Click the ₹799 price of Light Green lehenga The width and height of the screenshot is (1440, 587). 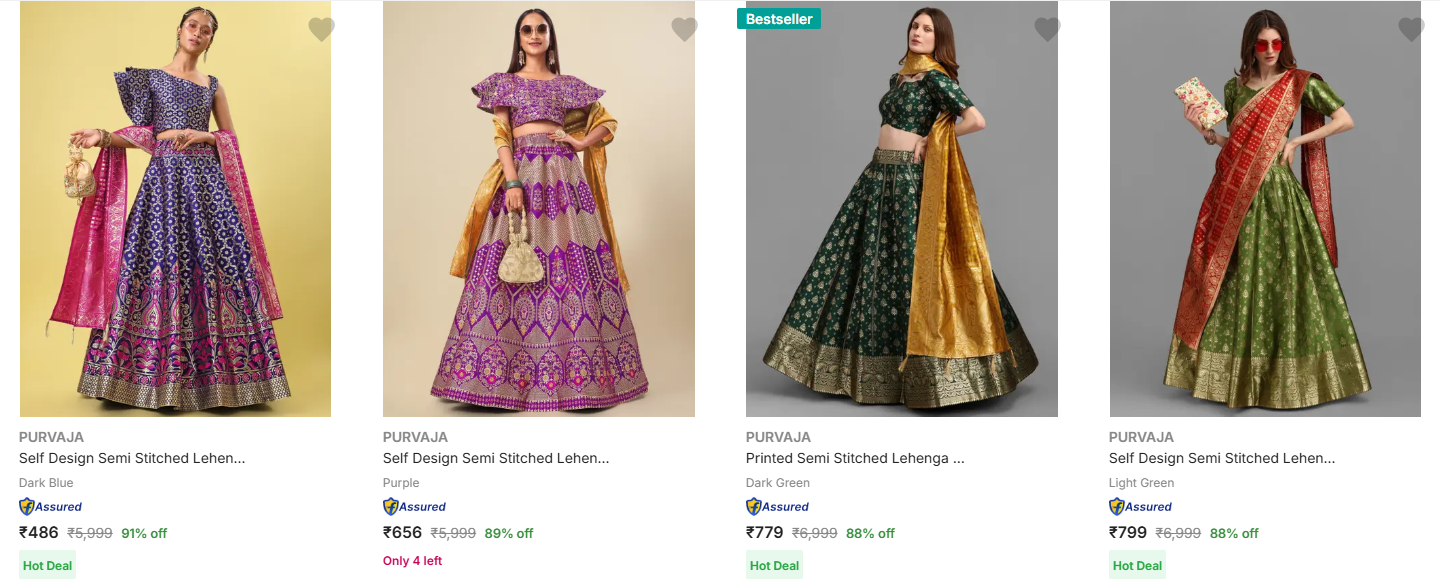1128,533
